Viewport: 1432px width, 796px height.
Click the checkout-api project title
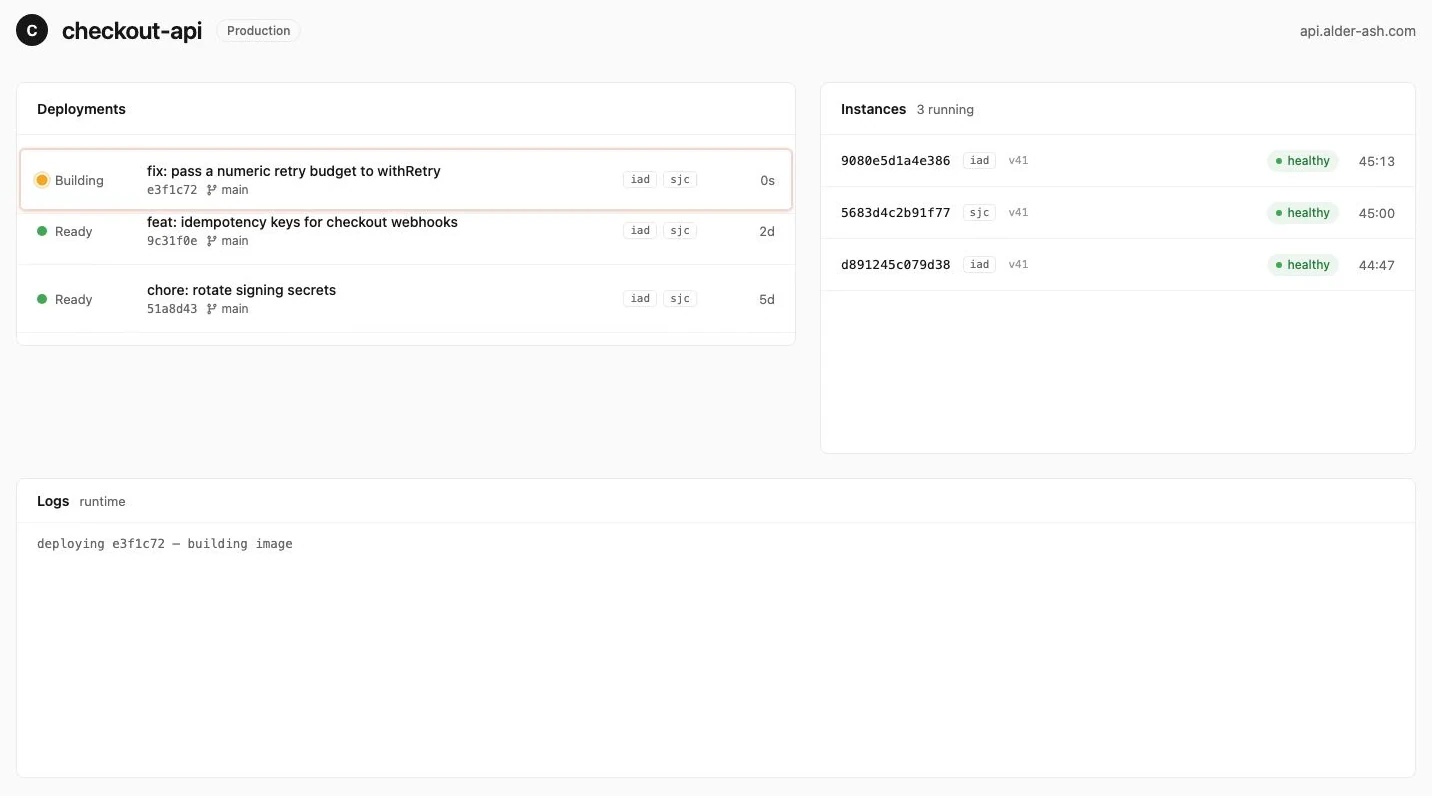132,31
